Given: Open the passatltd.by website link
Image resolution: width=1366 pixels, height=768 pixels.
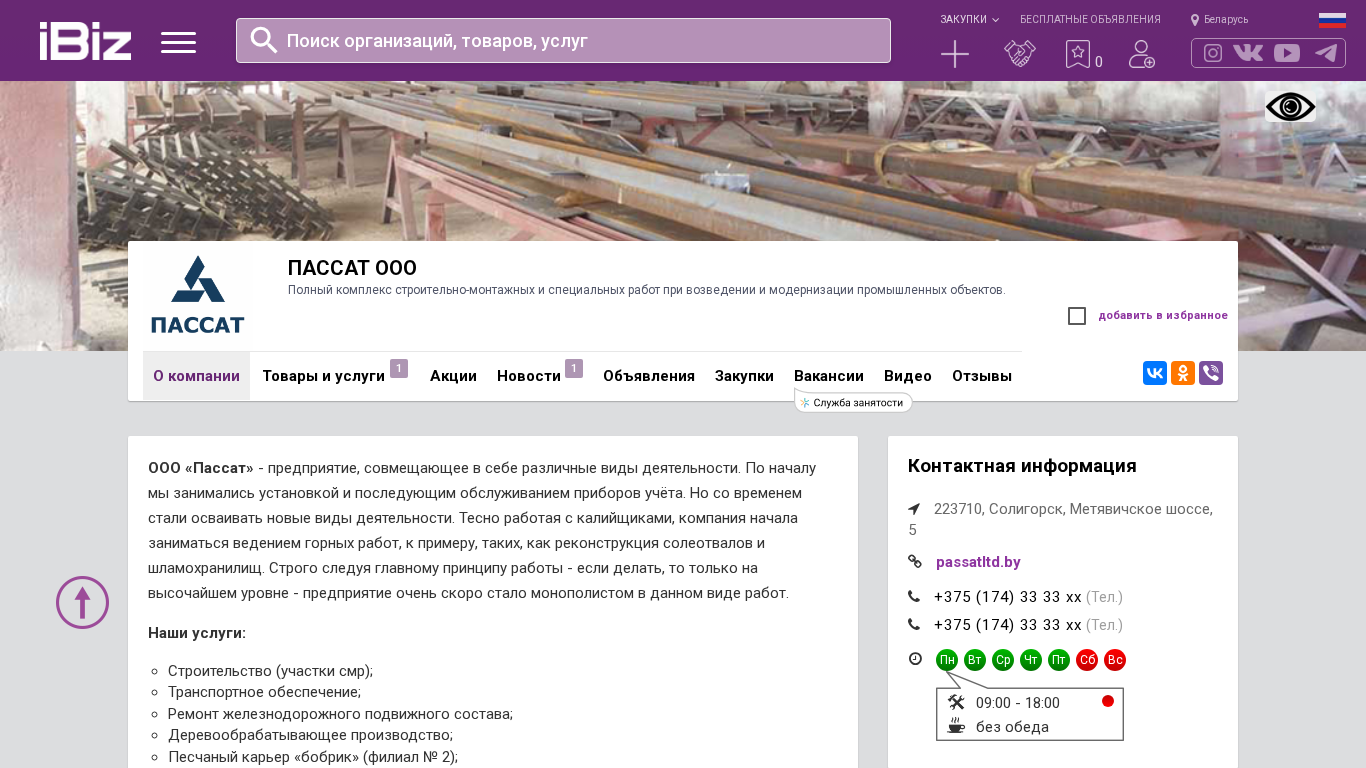Looking at the screenshot, I should (x=978, y=562).
